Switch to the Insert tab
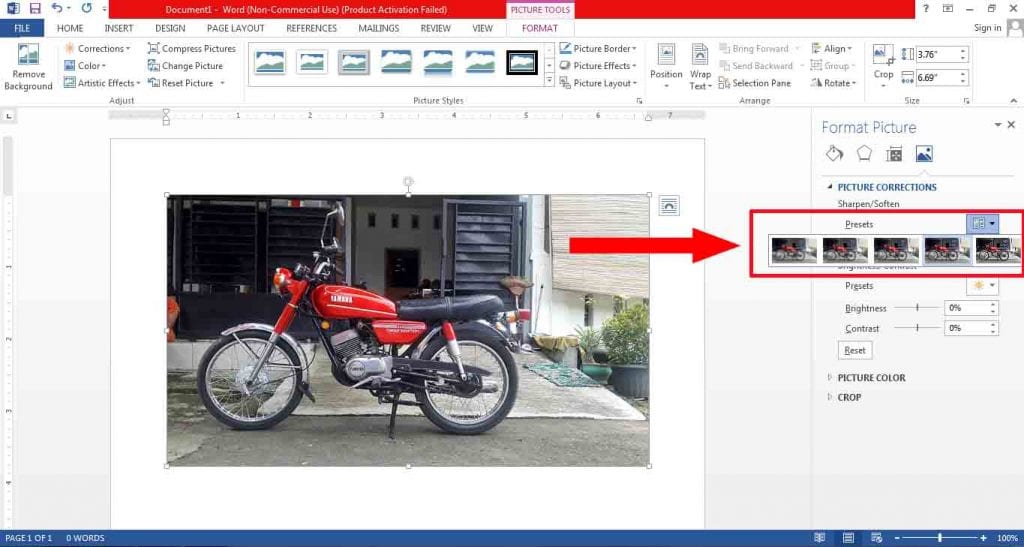This screenshot has height=547, width=1024. pyautogui.click(x=118, y=28)
